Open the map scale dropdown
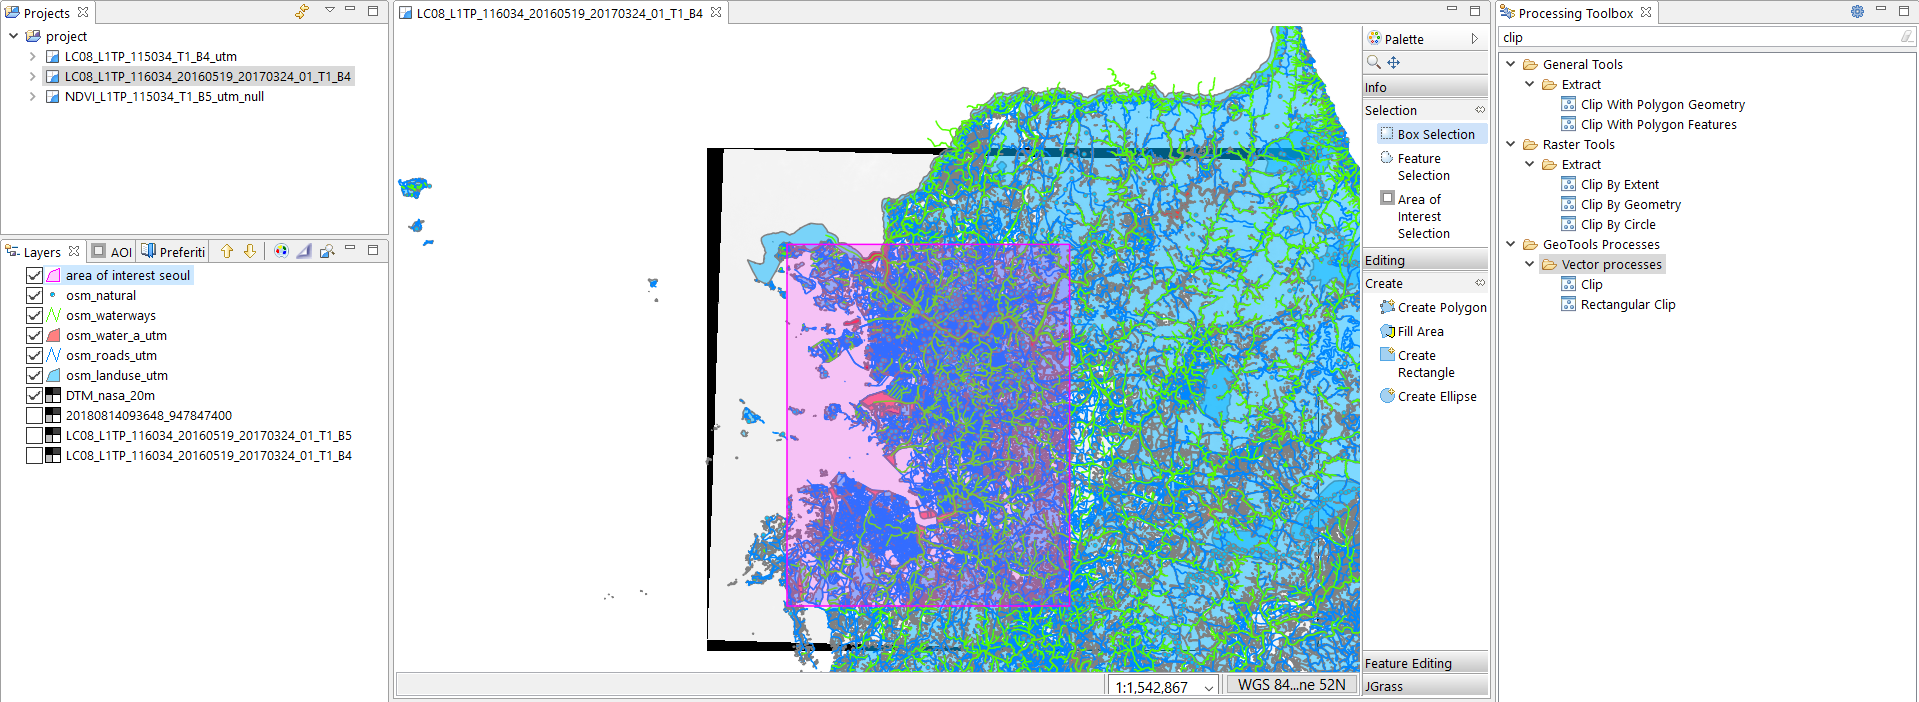The height and width of the screenshot is (702, 1919). point(1209,687)
